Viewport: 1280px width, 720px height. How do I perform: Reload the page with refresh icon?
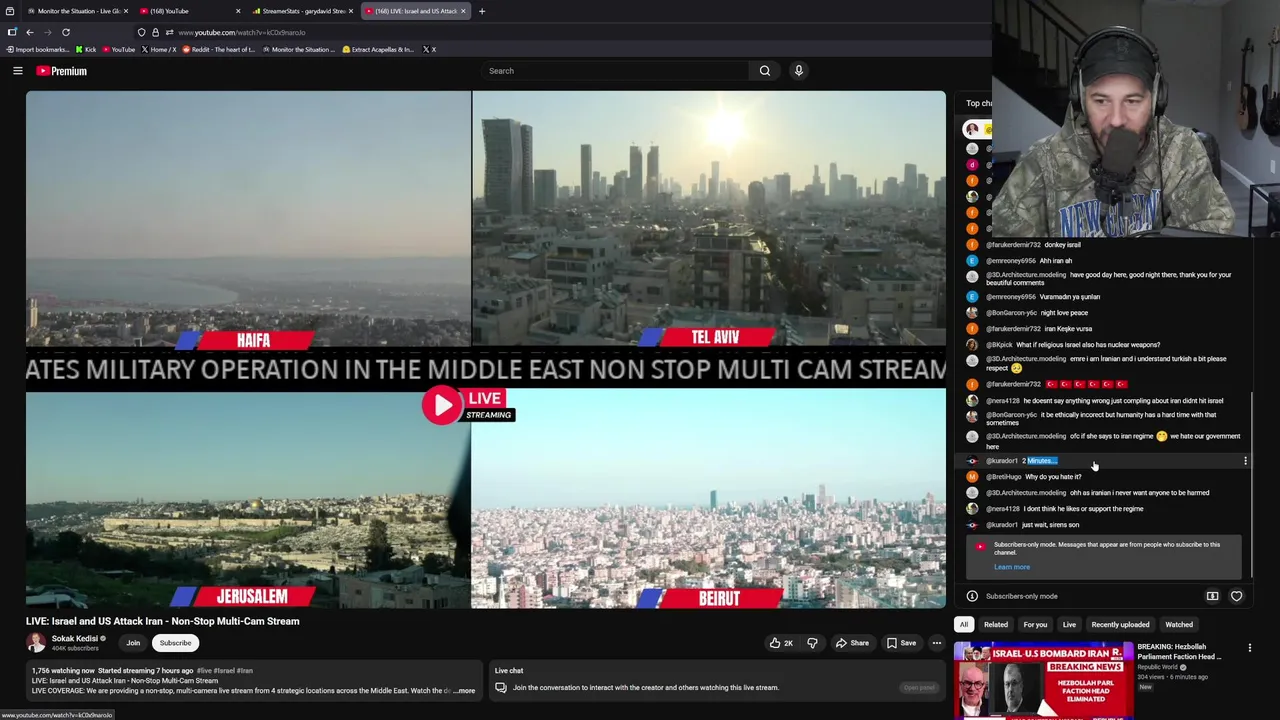pos(66,32)
